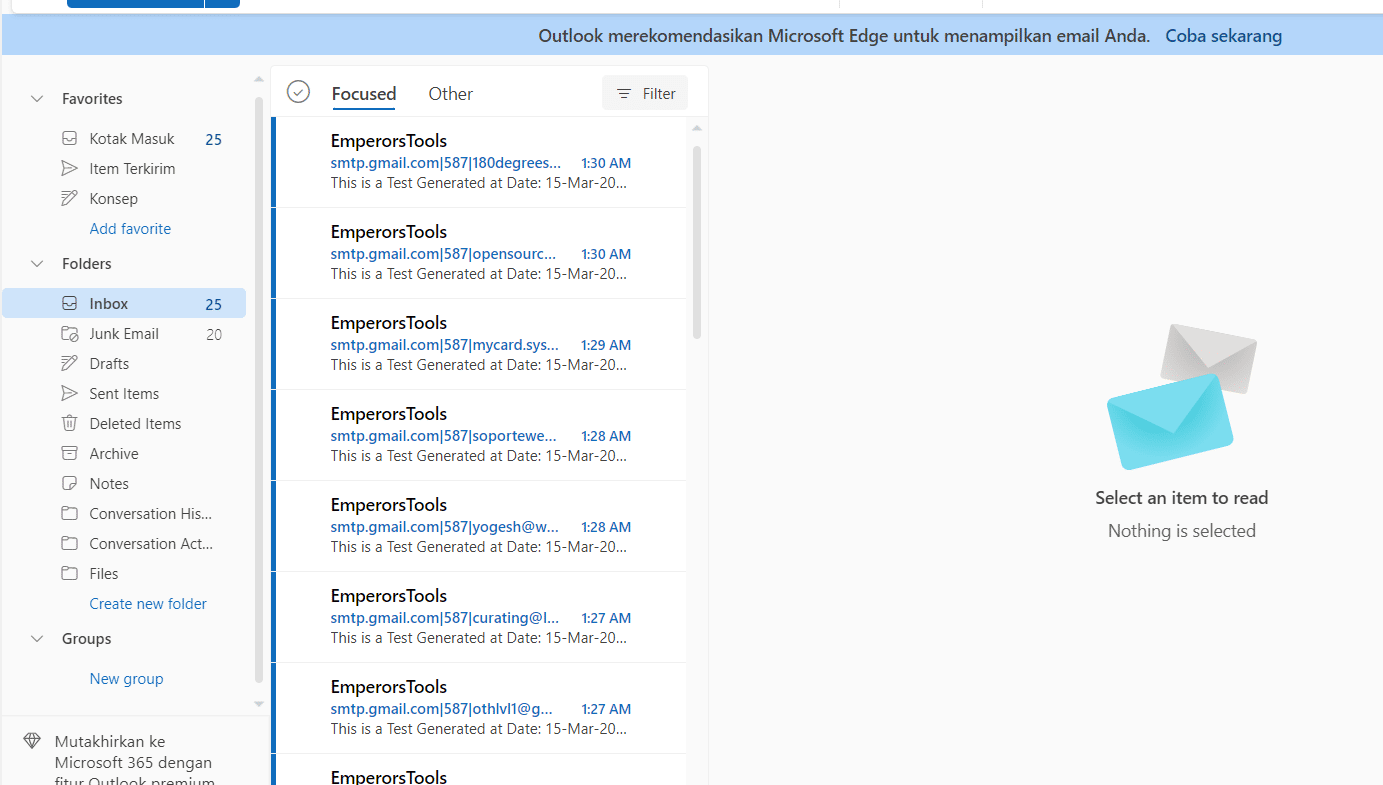Open the email with subject containing othlvl1@g
1383x785 pixels.
point(479,709)
